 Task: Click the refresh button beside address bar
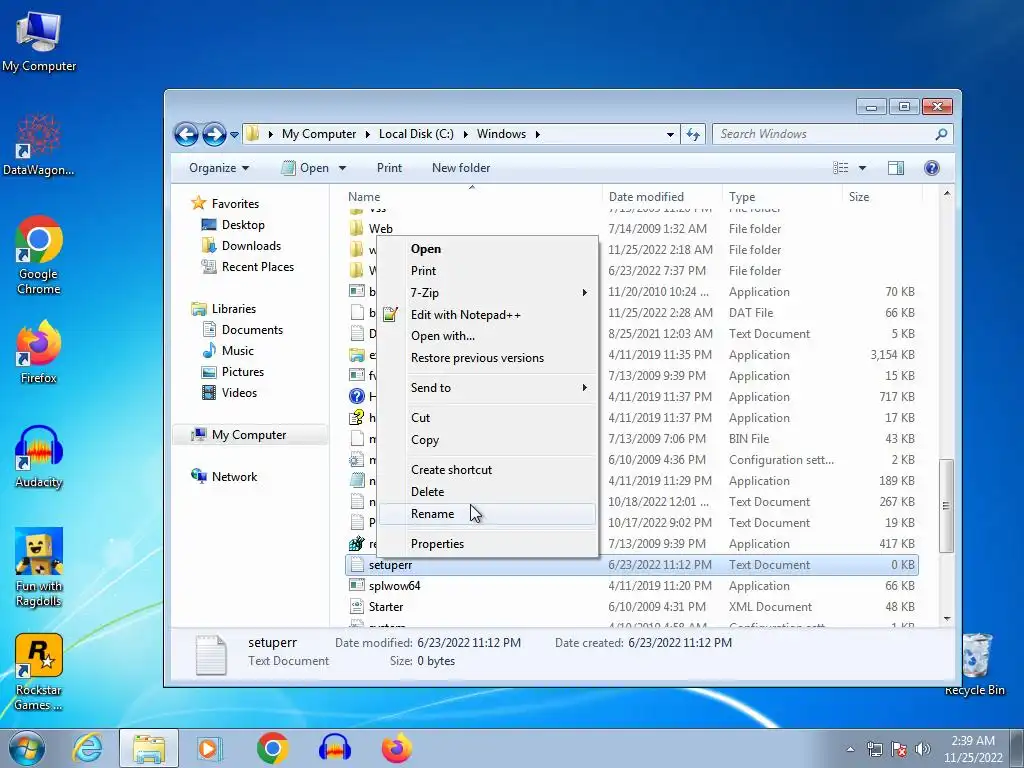coord(692,135)
